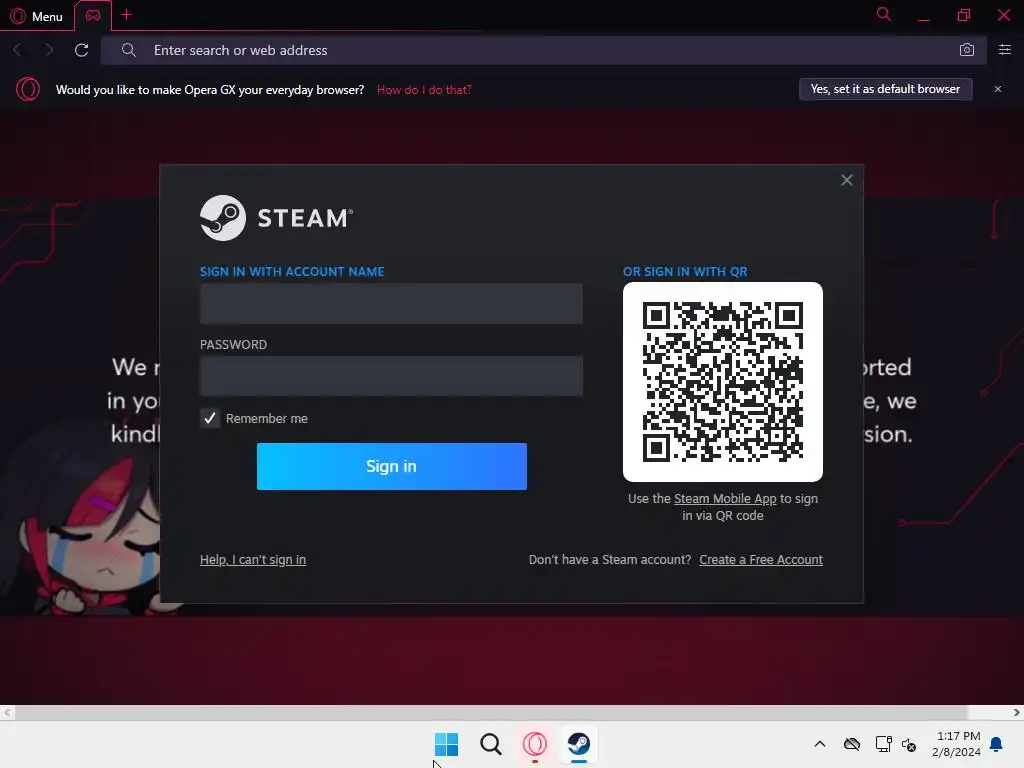Click the account name input field
This screenshot has height=768, width=1024.
391,304
